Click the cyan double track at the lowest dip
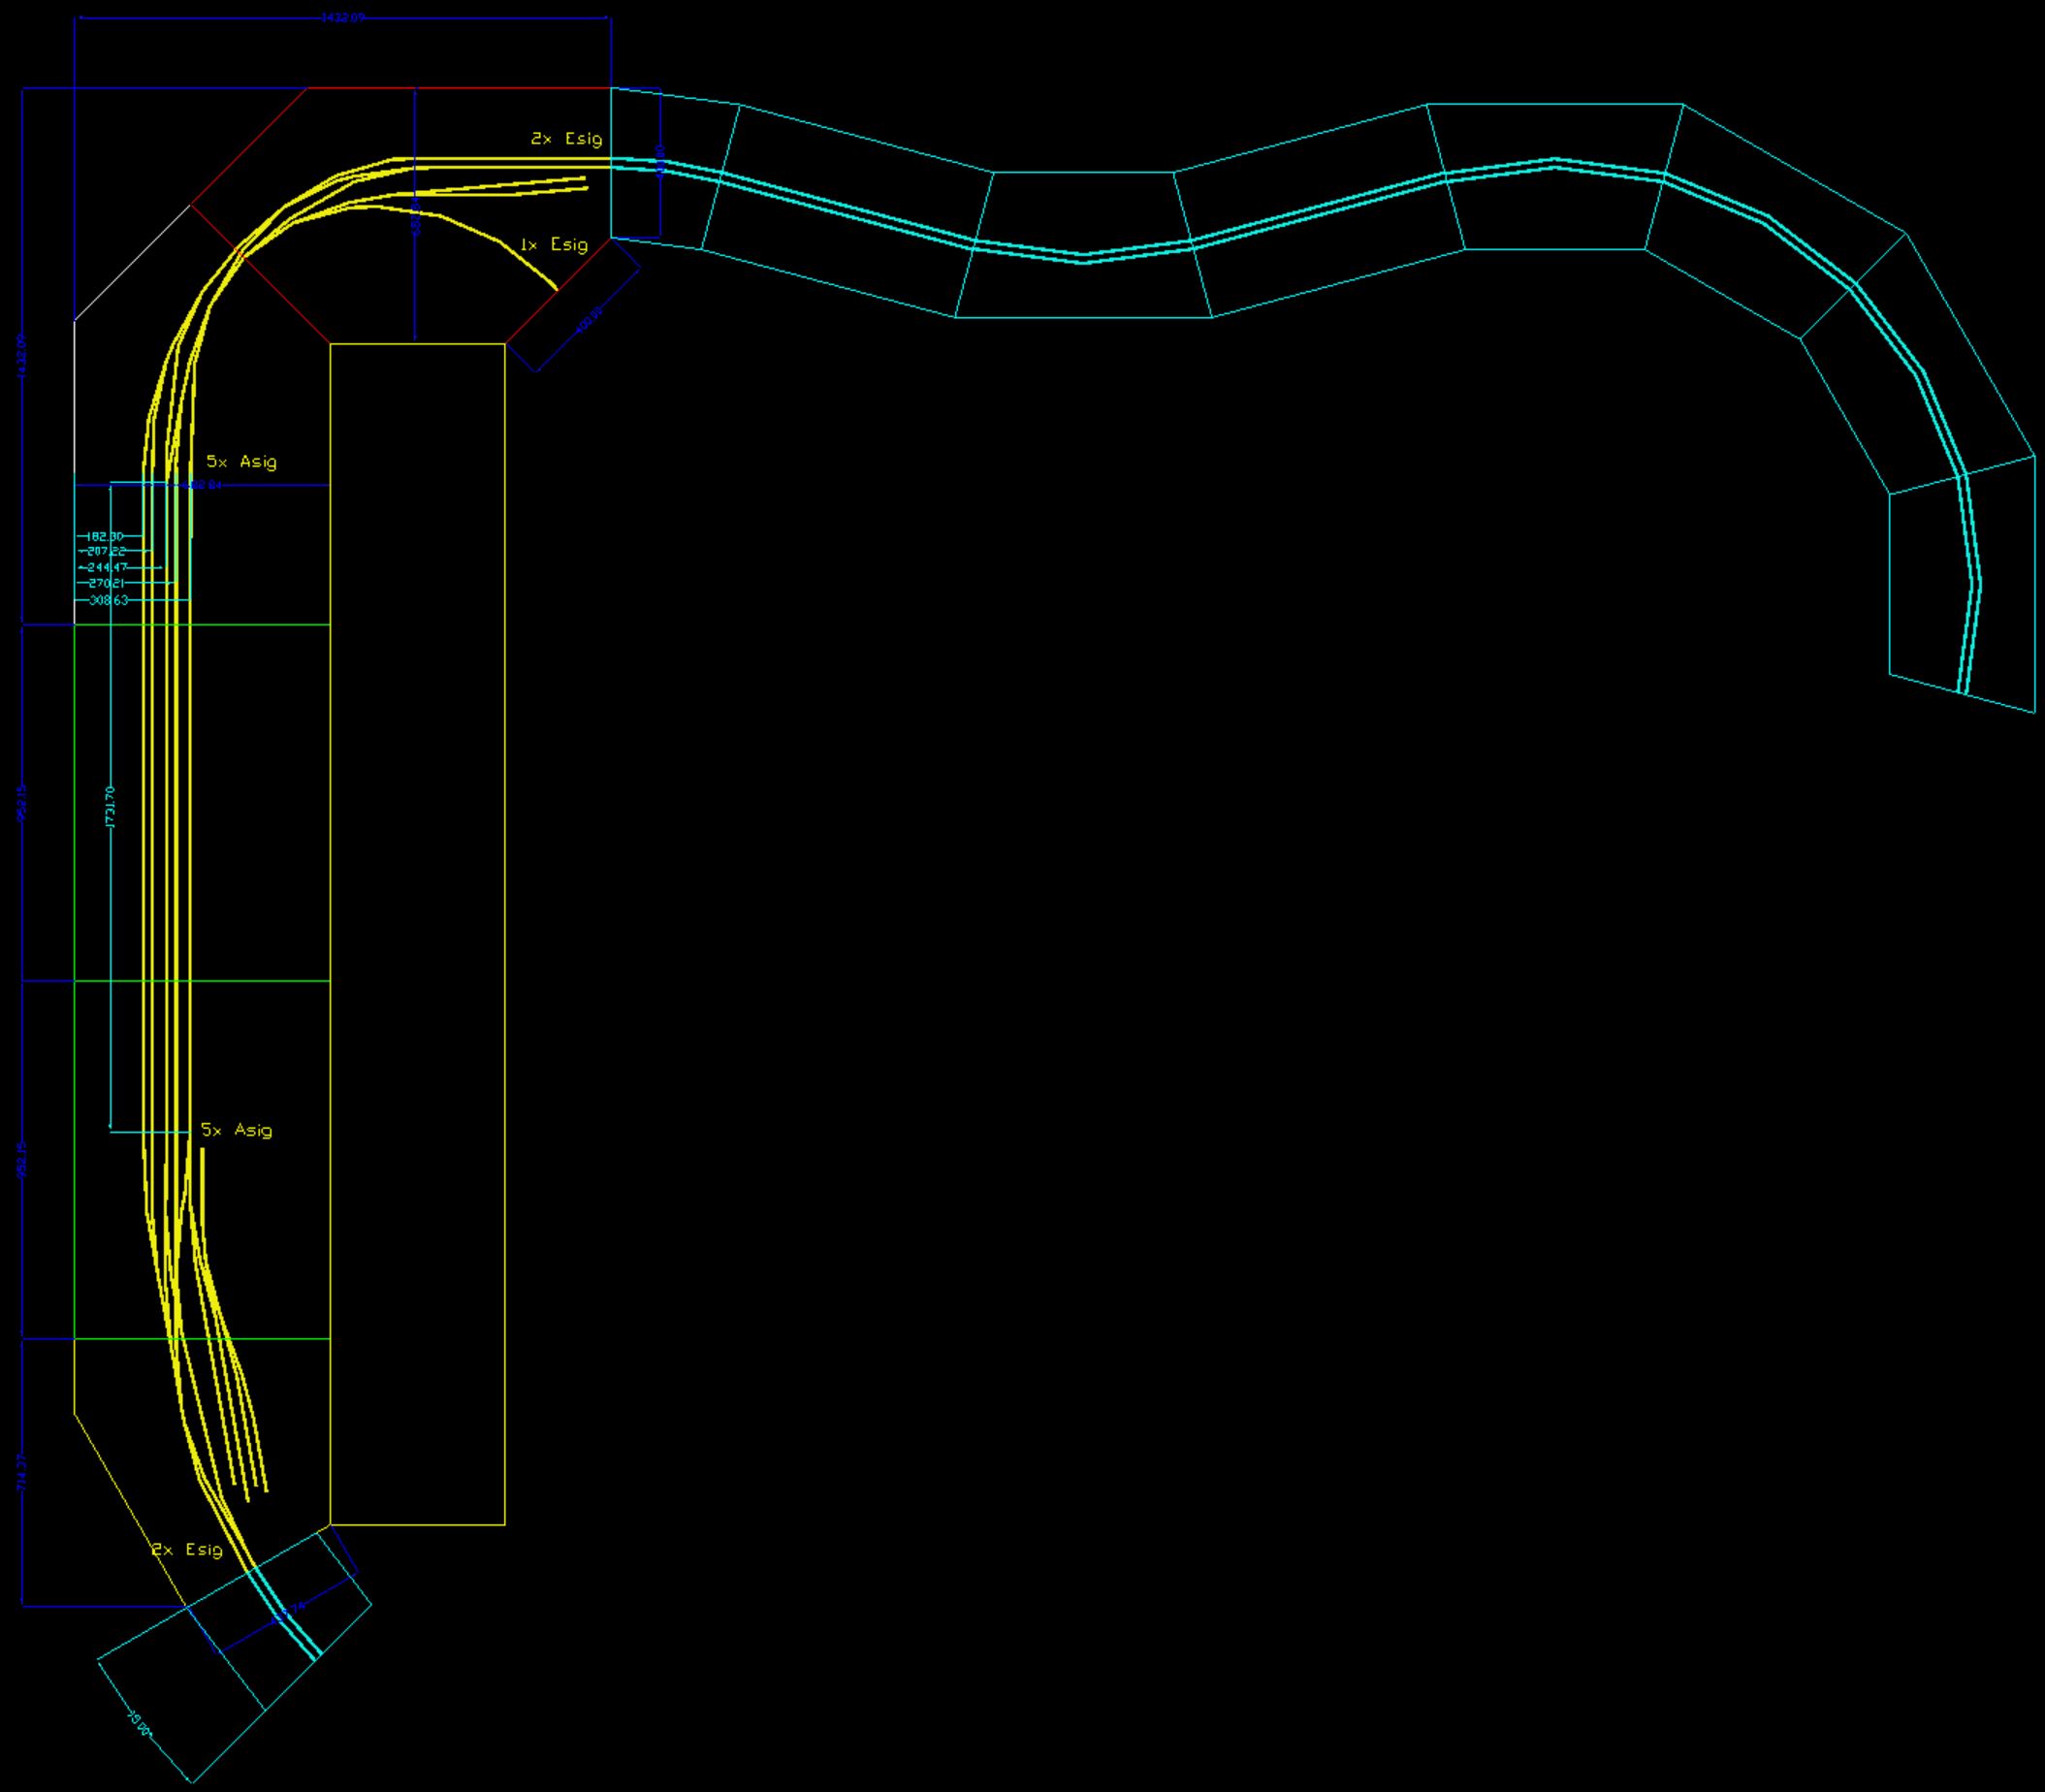 [1084, 258]
